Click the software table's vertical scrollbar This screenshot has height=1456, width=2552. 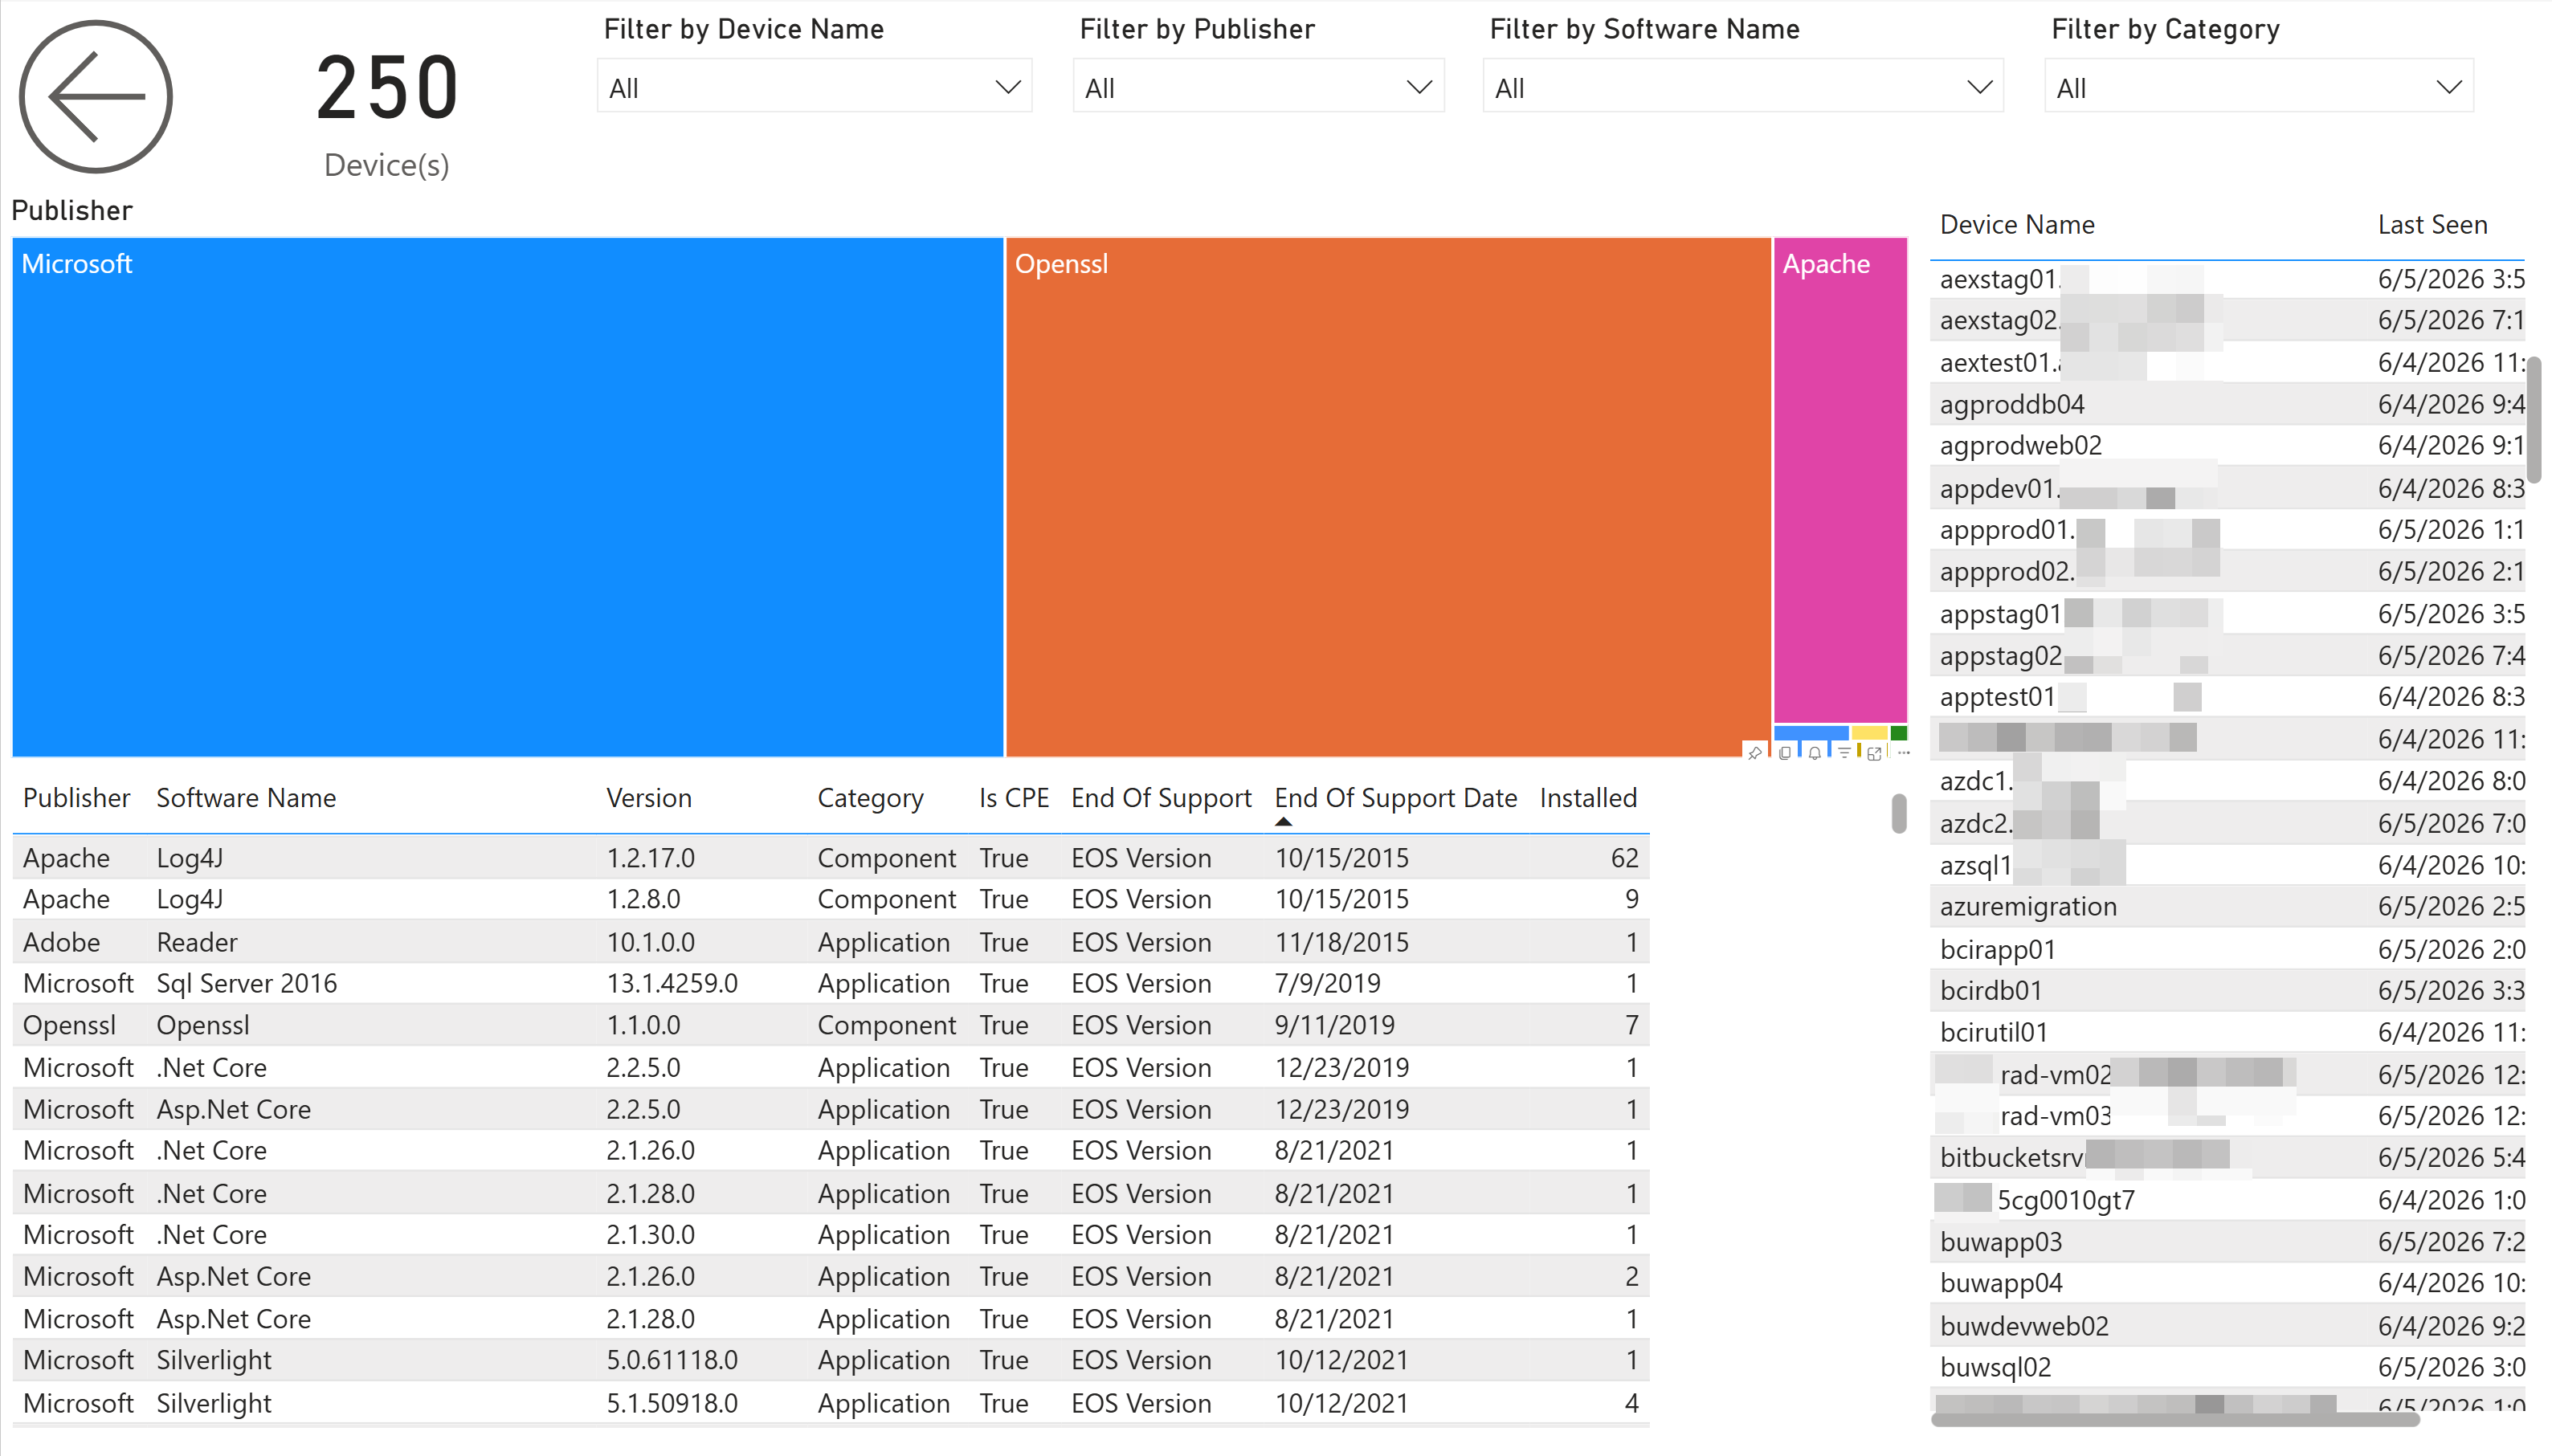pyautogui.click(x=1899, y=813)
